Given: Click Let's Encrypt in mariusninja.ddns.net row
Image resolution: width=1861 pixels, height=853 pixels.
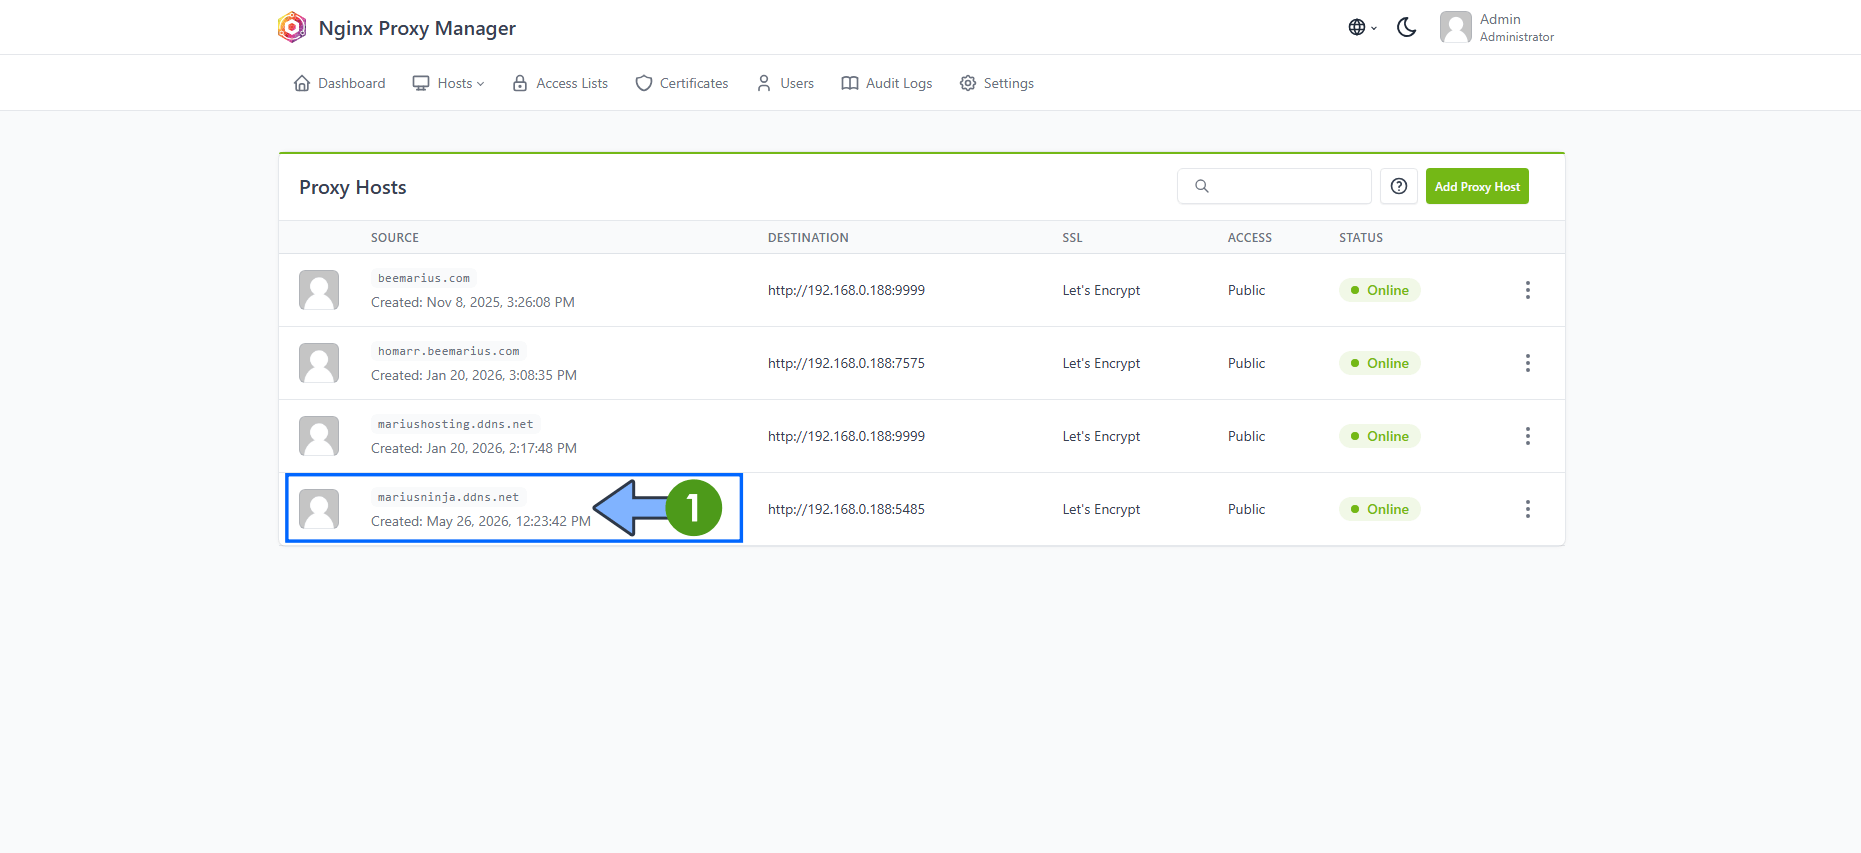Looking at the screenshot, I should (x=1101, y=509).
